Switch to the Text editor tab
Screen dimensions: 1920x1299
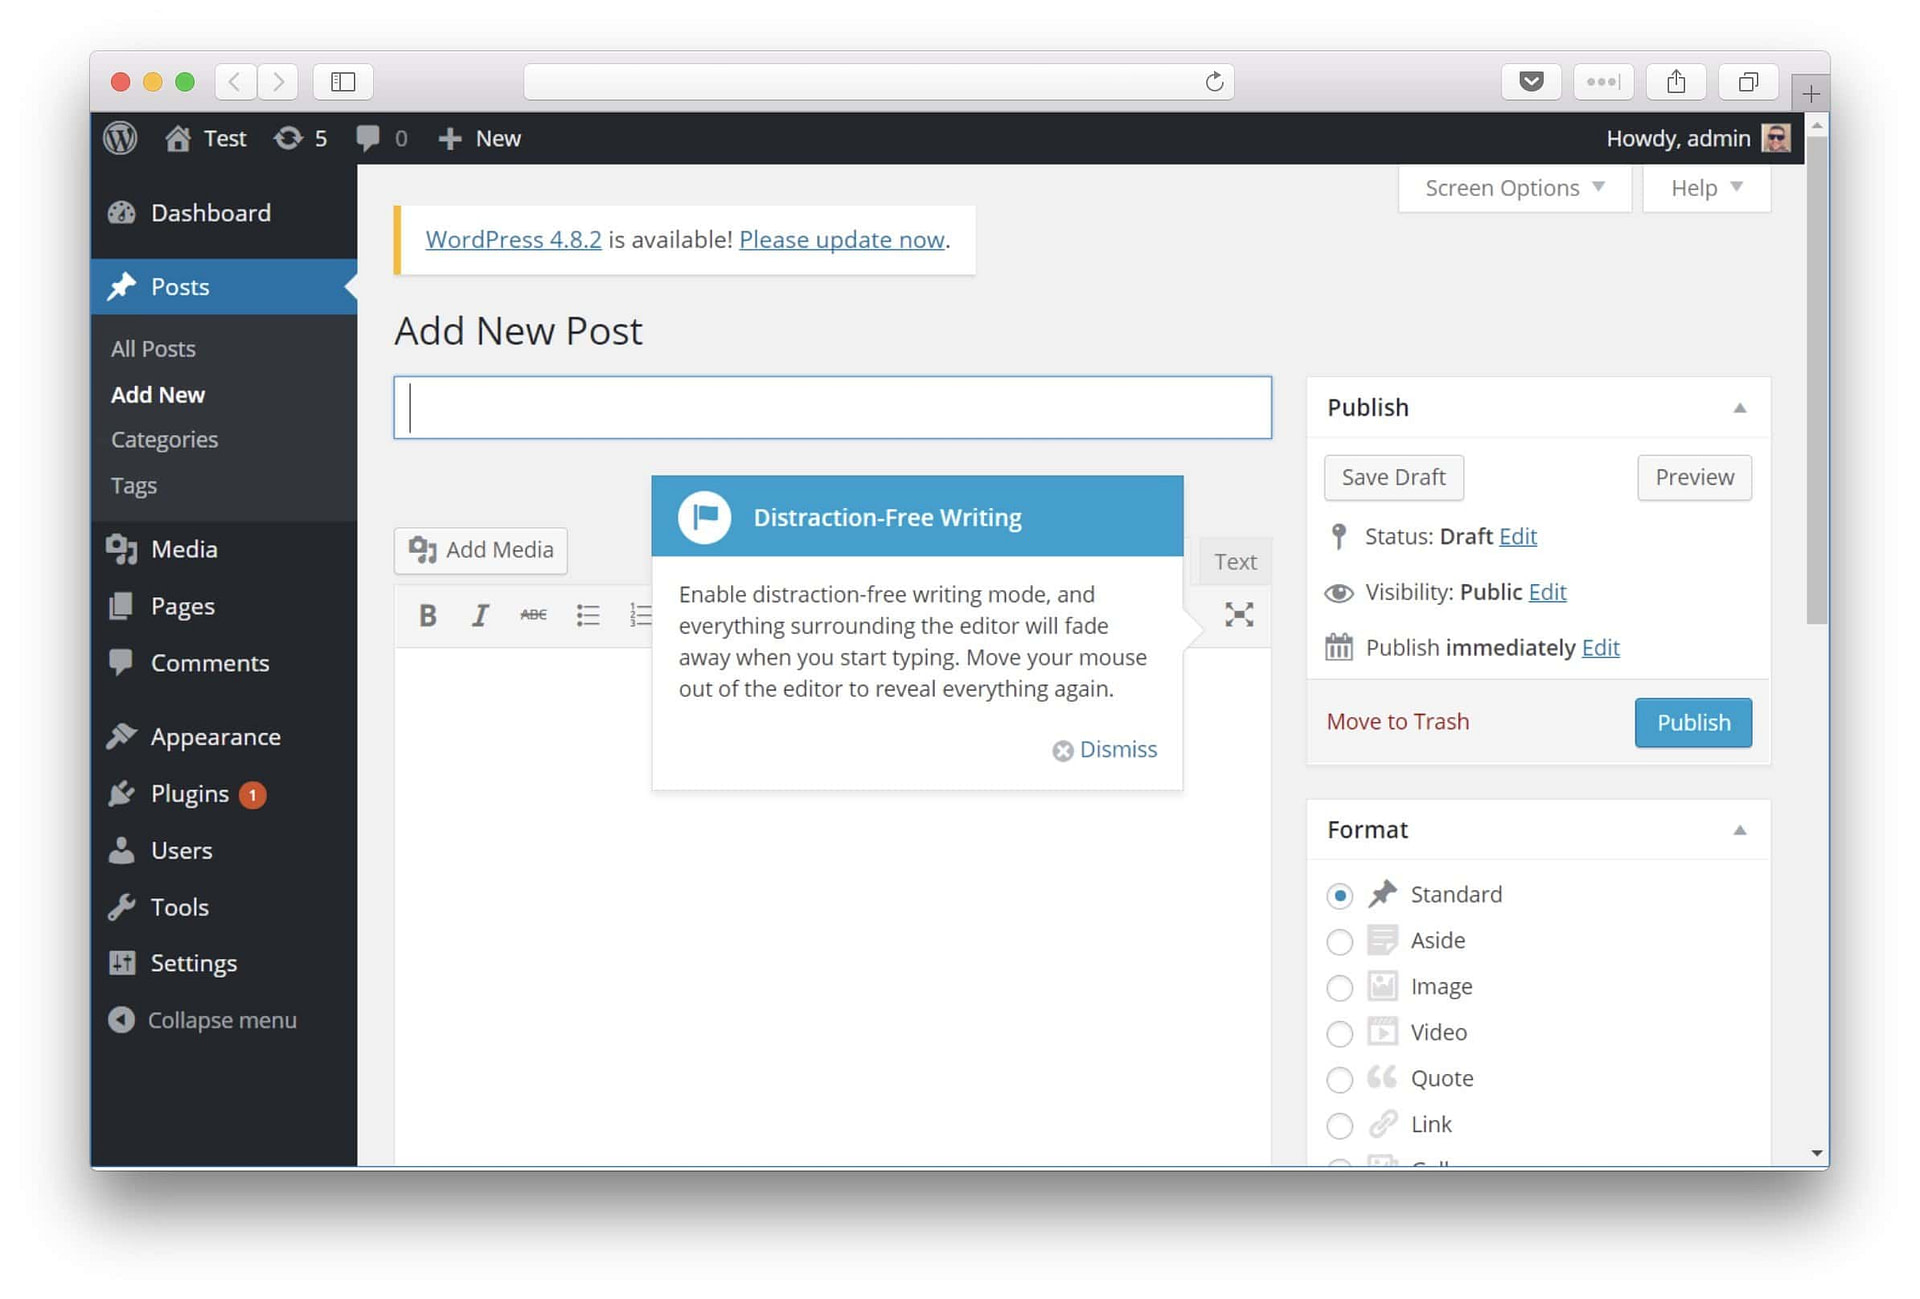(1235, 562)
